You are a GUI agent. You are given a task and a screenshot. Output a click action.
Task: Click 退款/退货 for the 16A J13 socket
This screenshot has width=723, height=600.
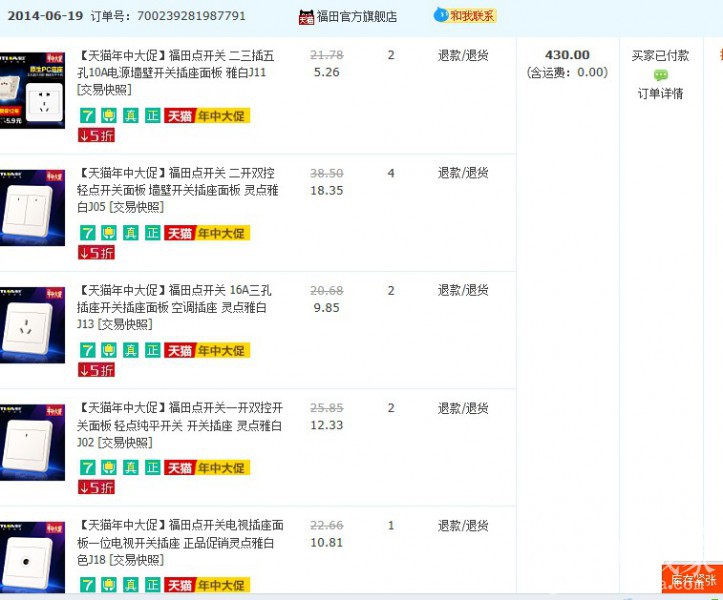(x=463, y=291)
